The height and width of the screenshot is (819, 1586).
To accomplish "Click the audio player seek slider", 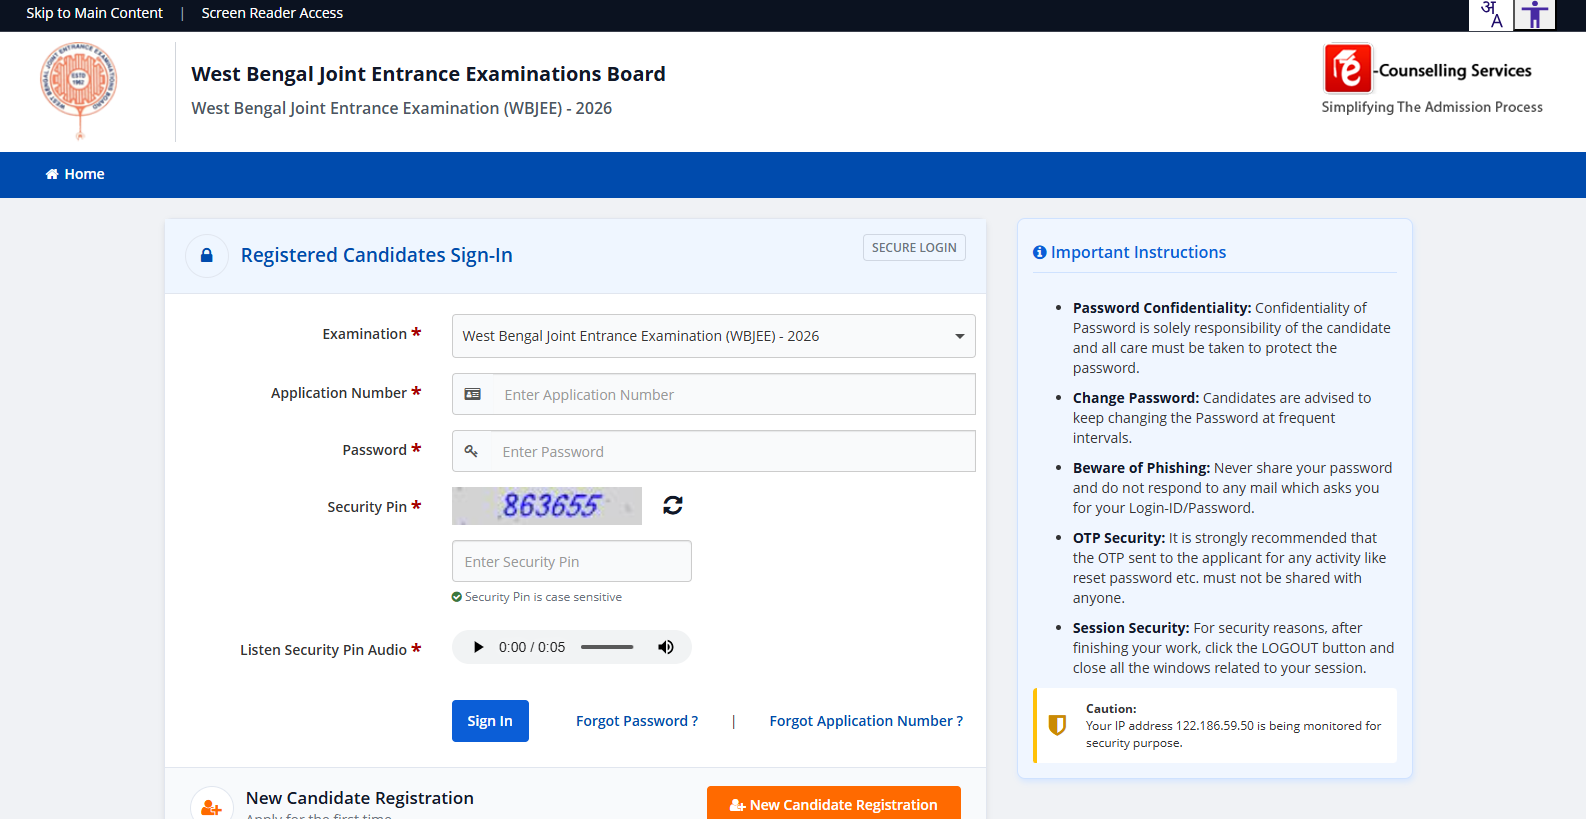I will 607,647.
